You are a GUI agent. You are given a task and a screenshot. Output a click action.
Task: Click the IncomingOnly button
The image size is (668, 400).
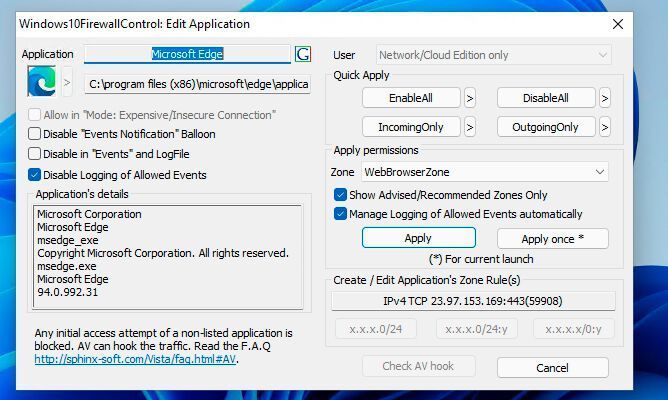411,127
